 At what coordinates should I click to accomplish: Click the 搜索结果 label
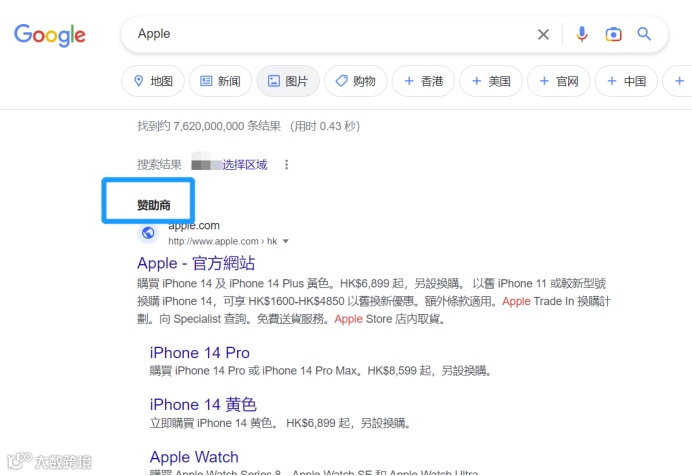[x=159, y=165]
